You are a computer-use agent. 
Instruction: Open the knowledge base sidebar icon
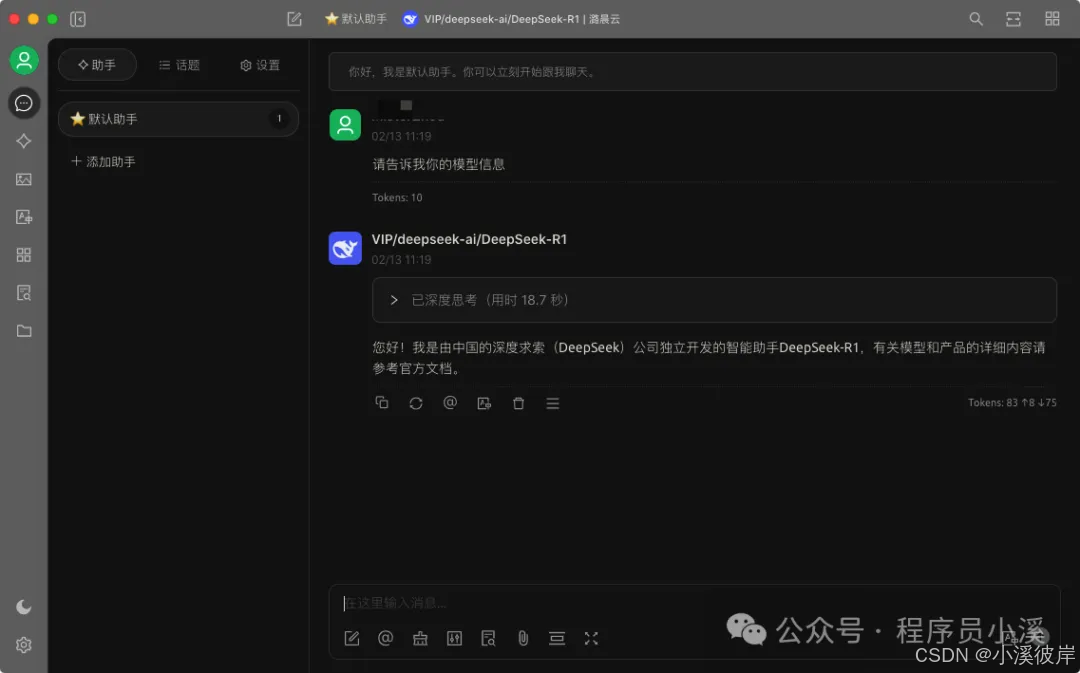[24, 293]
